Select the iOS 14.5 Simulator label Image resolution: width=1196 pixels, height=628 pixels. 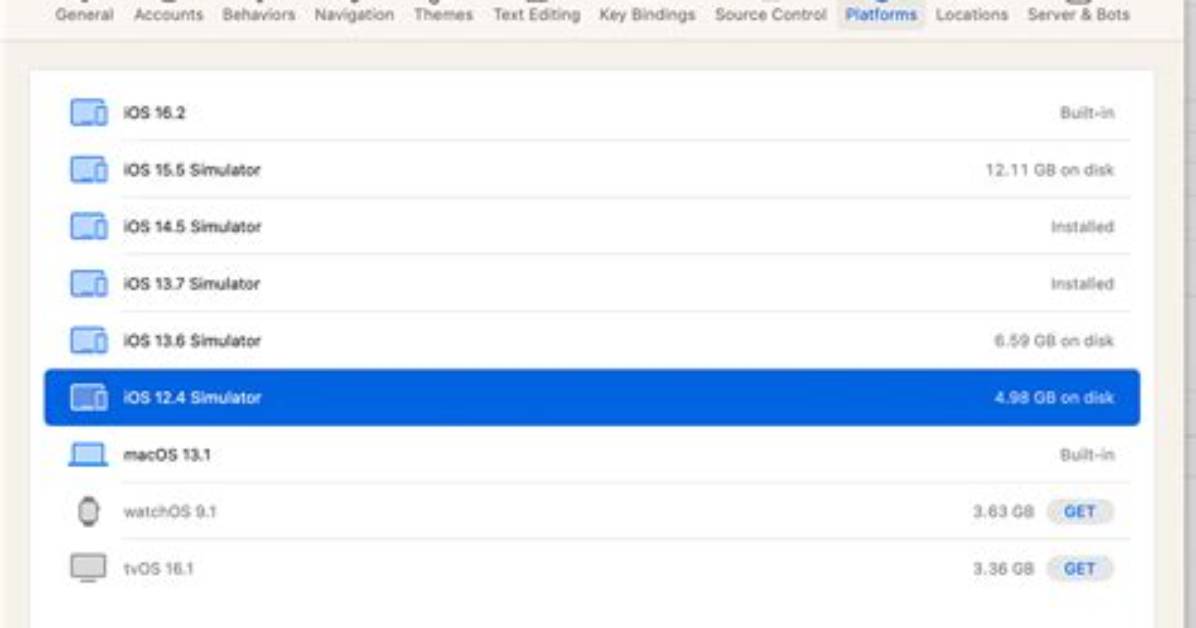pos(192,227)
